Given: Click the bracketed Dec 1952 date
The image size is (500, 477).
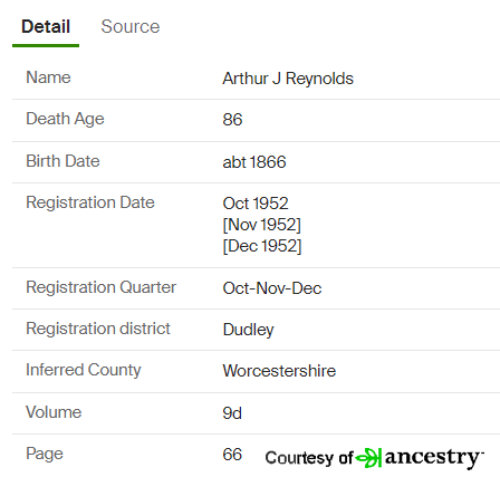Looking at the screenshot, I should 262,246.
